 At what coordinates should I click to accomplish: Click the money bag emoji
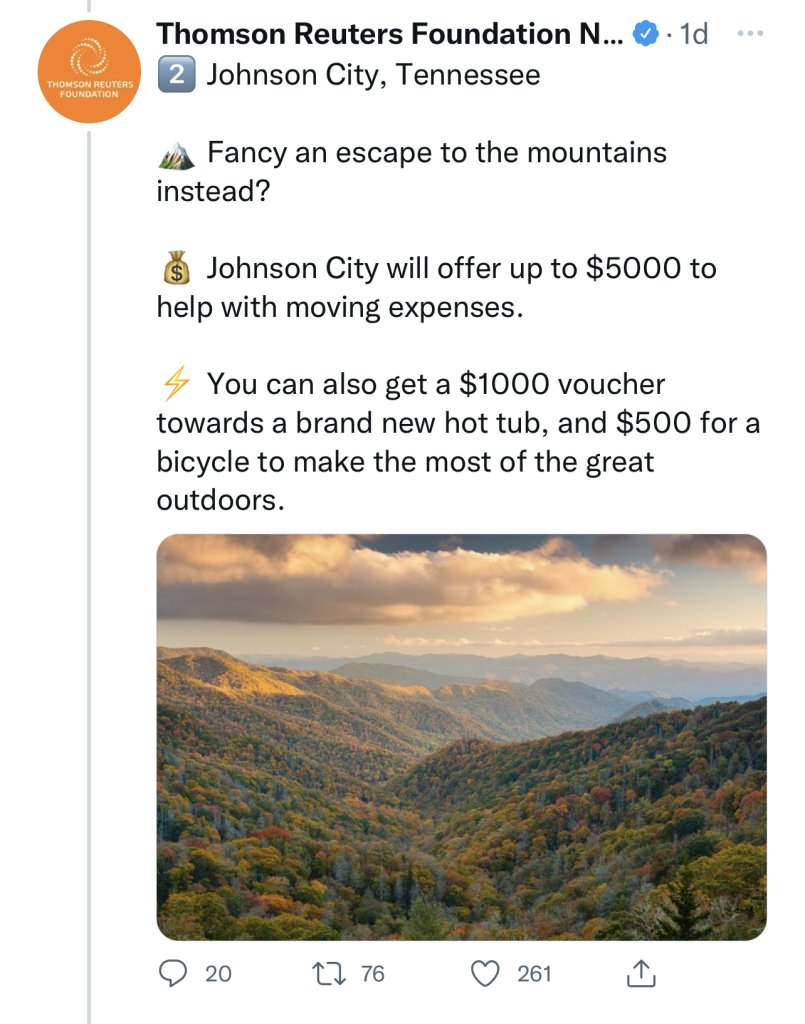[176, 269]
